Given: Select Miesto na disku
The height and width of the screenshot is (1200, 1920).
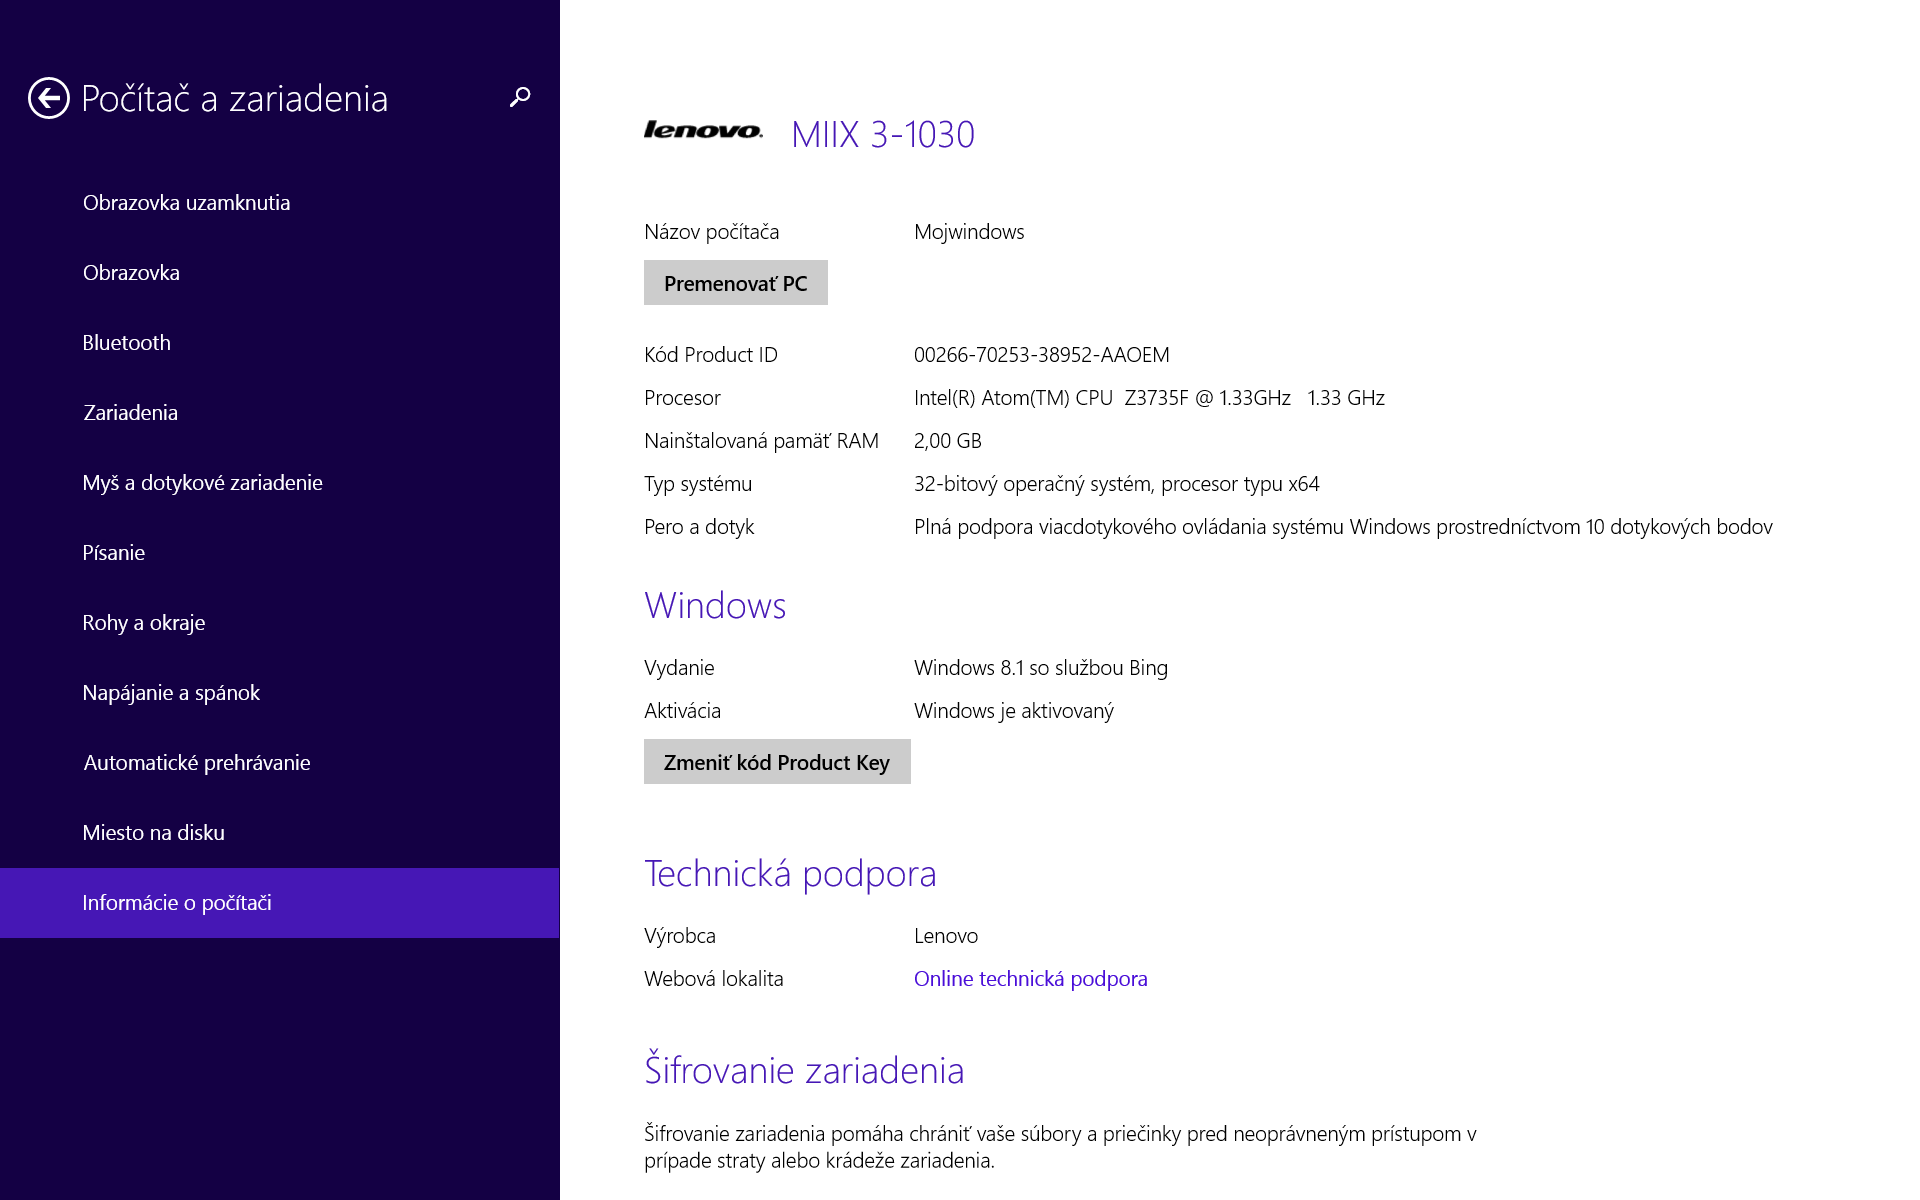Looking at the screenshot, I should (280, 833).
